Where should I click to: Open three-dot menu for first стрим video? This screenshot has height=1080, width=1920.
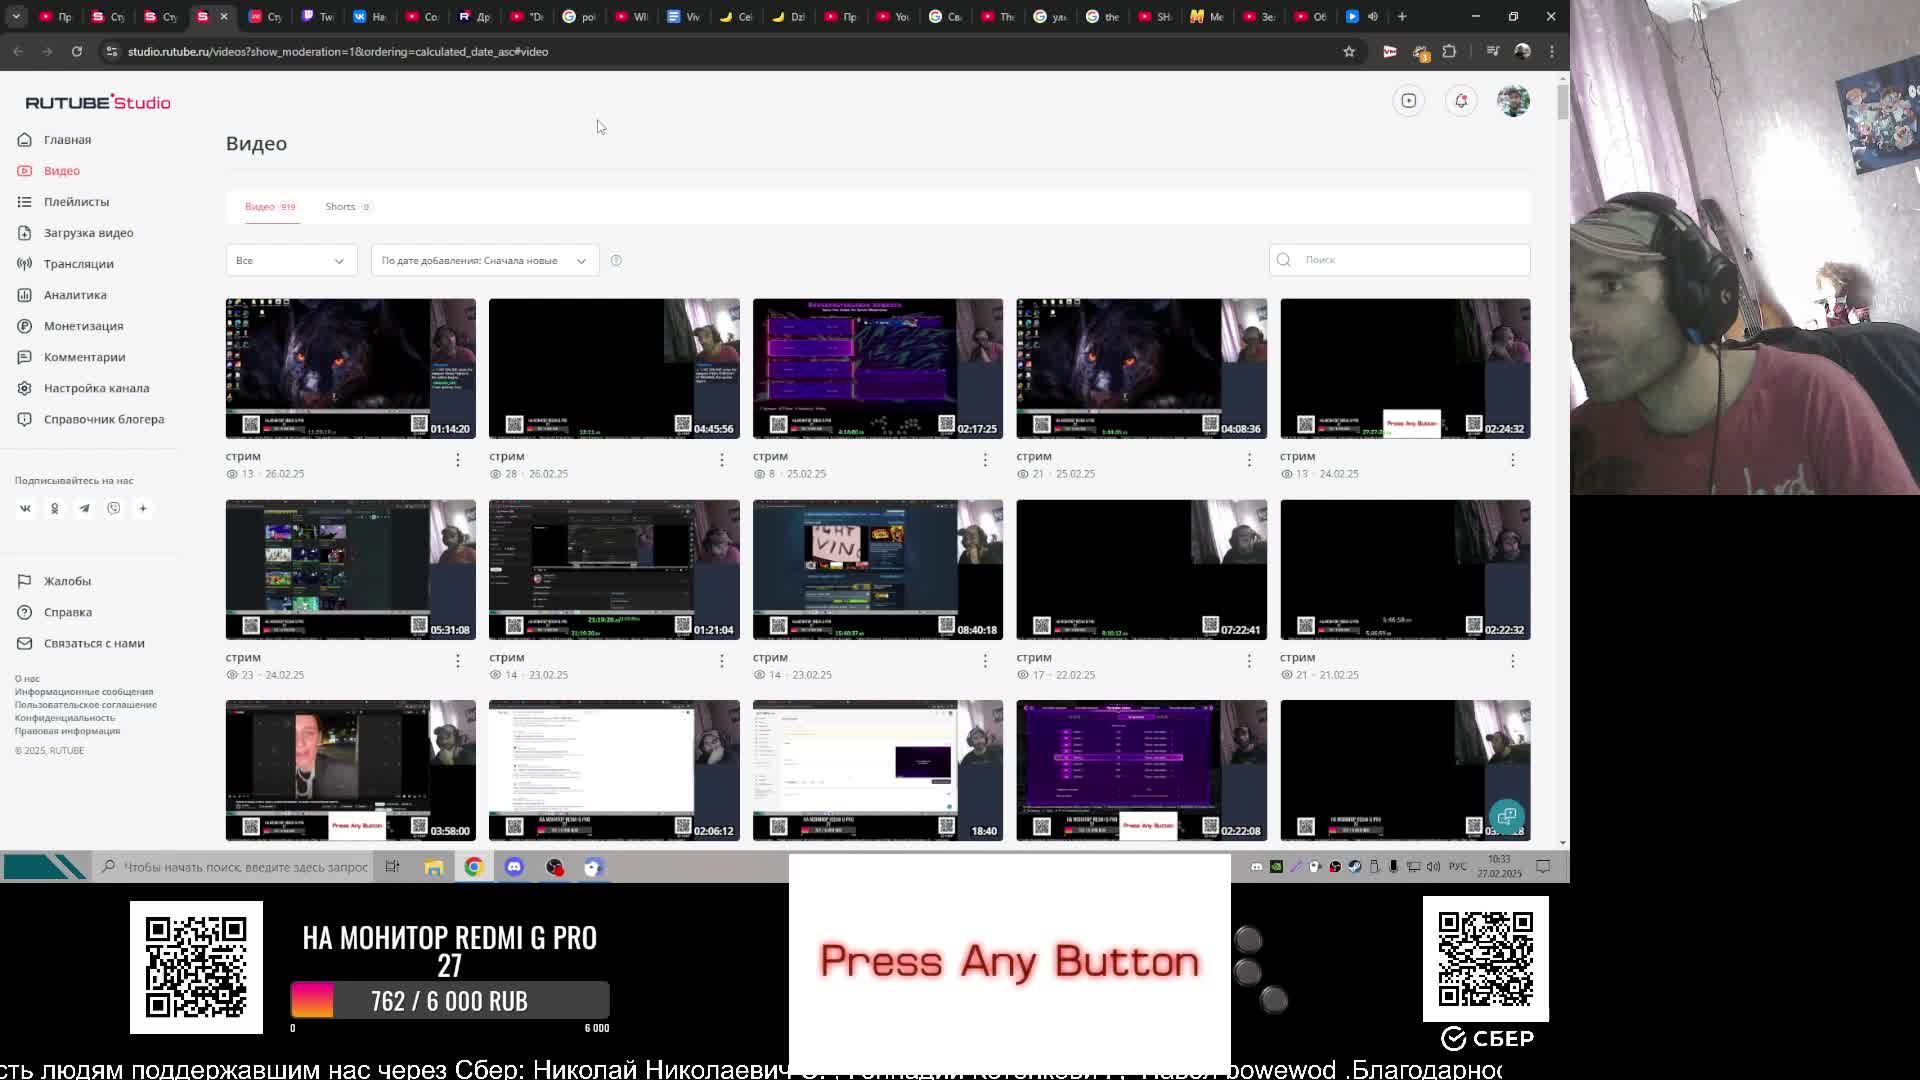click(x=458, y=459)
